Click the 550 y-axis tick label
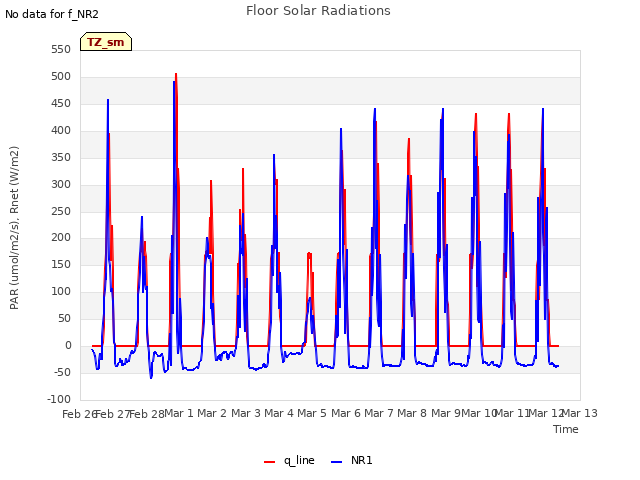 (x=61, y=49)
